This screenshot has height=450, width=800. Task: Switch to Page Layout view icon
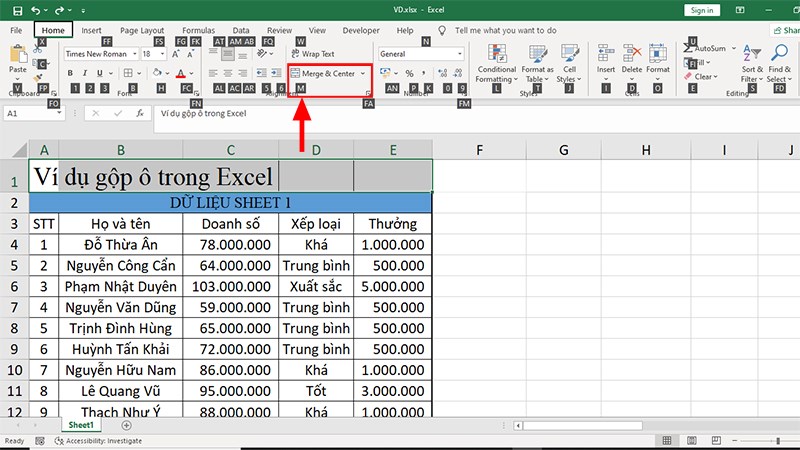(692, 440)
